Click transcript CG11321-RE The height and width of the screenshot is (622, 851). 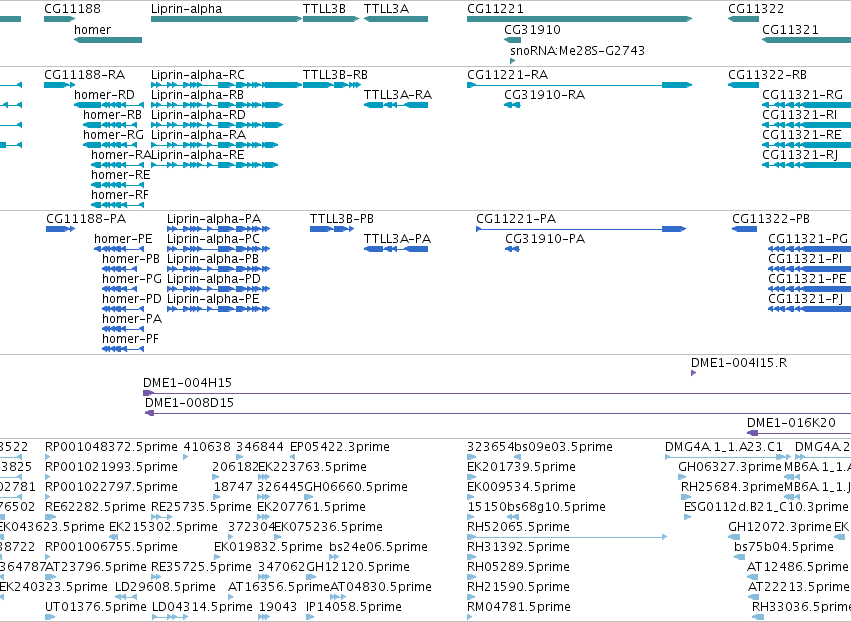coord(802,135)
